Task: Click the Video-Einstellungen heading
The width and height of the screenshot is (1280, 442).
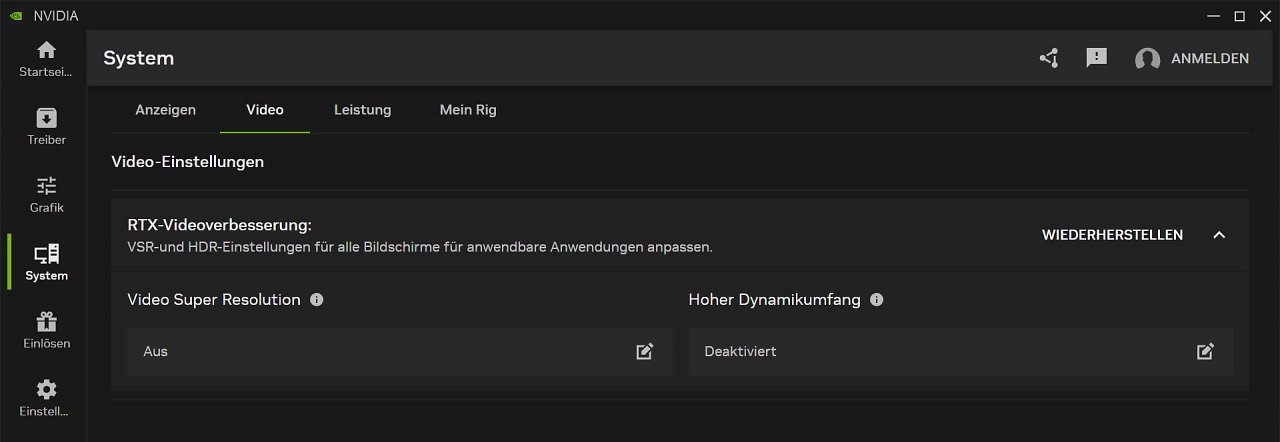Action: click(188, 161)
